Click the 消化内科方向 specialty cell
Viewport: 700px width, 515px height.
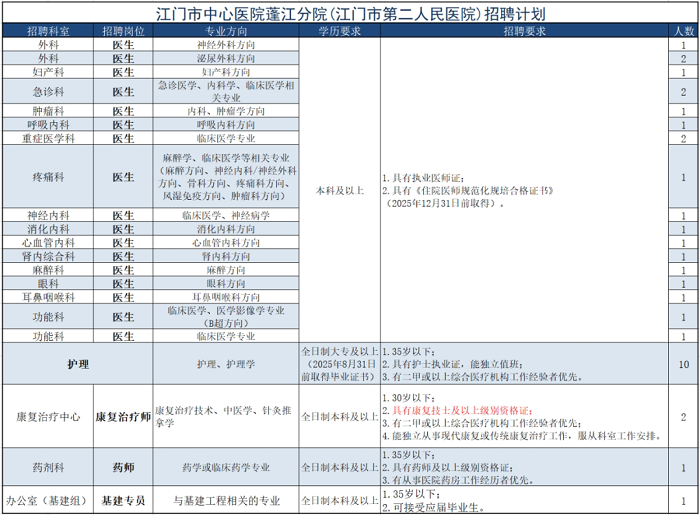click(226, 229)
